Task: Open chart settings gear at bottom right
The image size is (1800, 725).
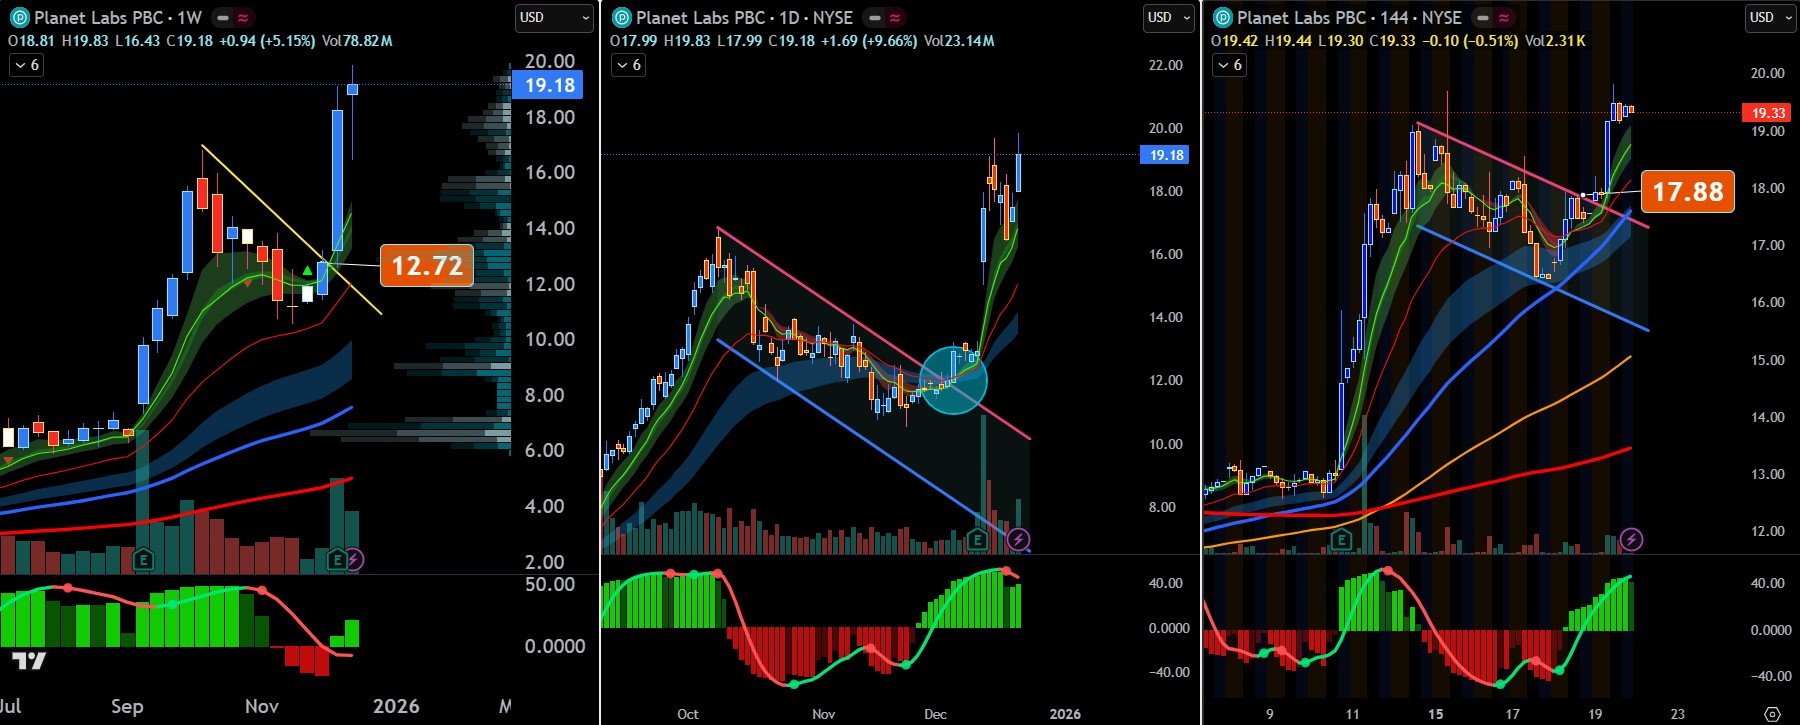Action: [x=1772, y=714]
